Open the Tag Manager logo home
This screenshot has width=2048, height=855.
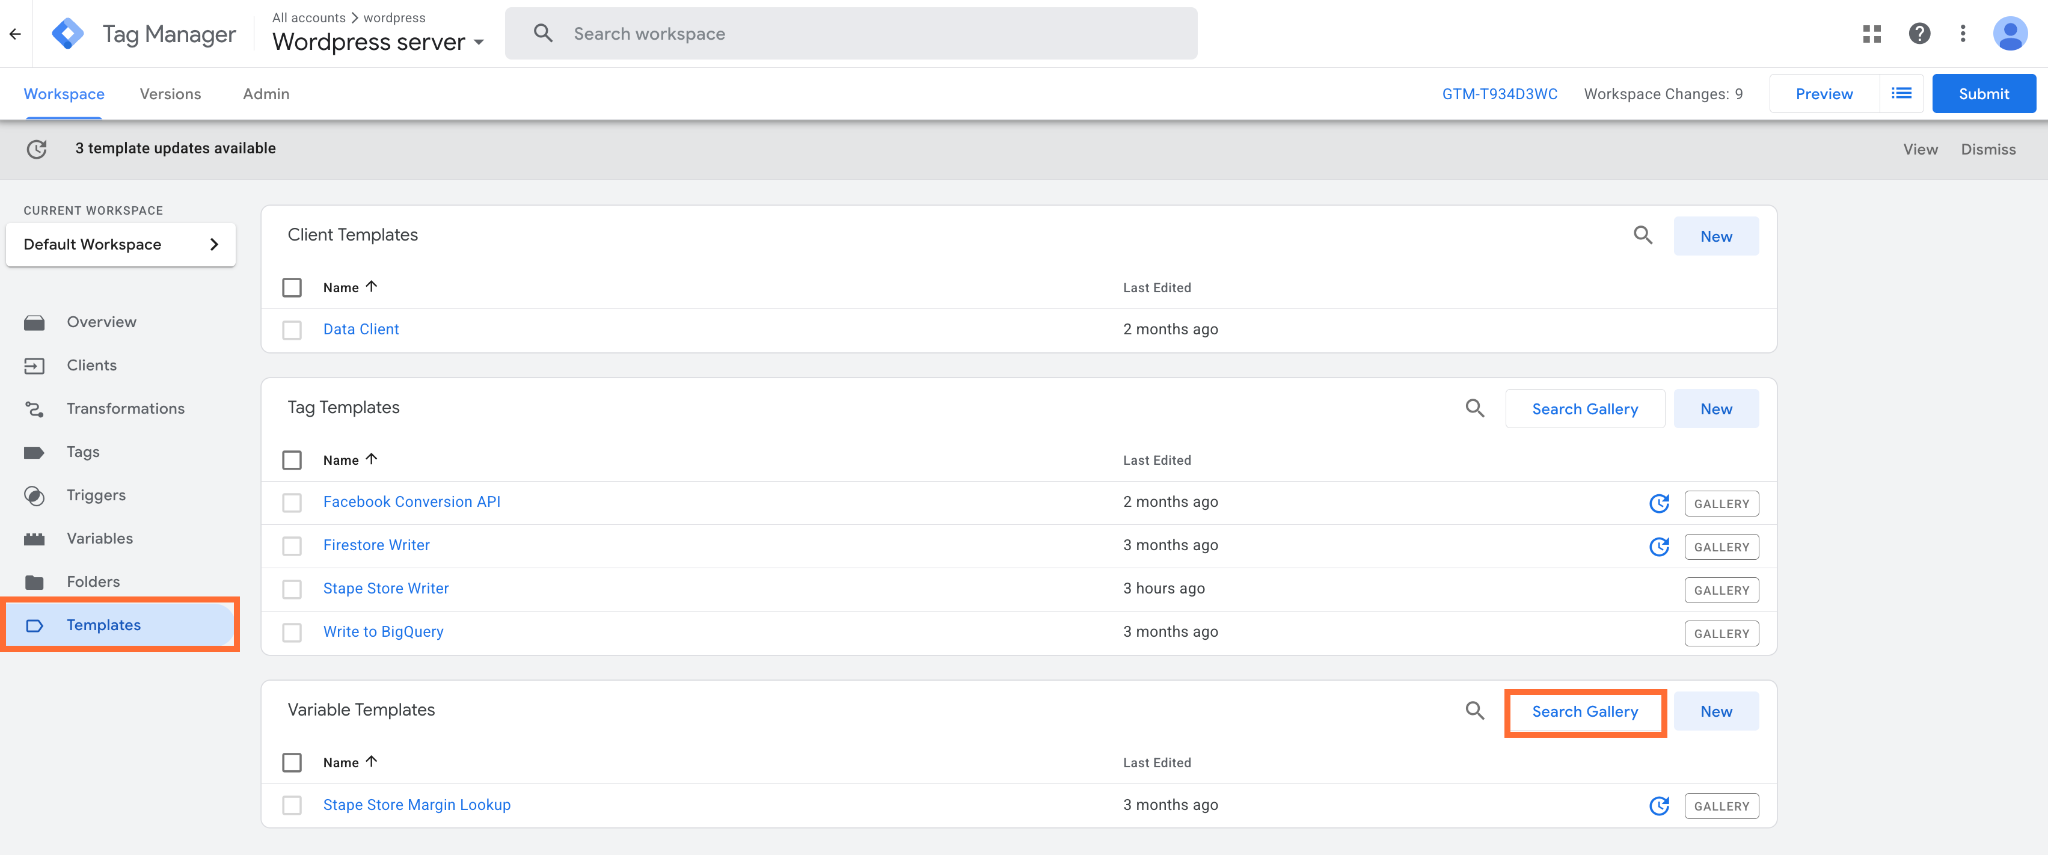(67, 34)
